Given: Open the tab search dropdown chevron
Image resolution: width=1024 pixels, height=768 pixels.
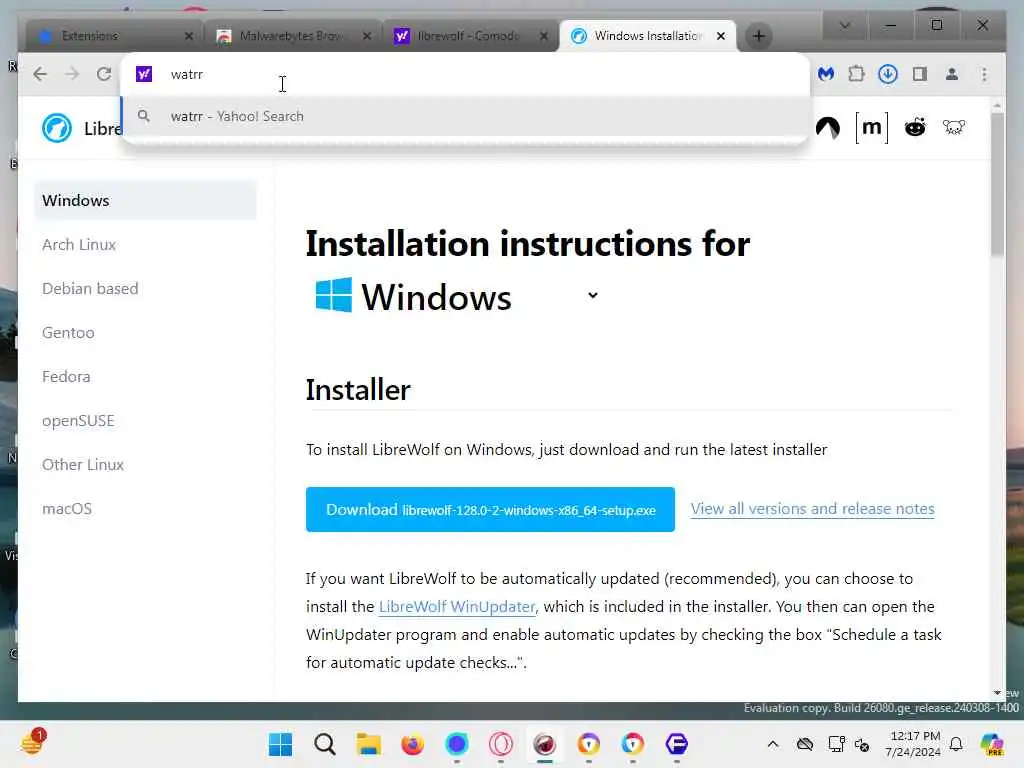Looking at the screenshot, I should pos(844,25).
